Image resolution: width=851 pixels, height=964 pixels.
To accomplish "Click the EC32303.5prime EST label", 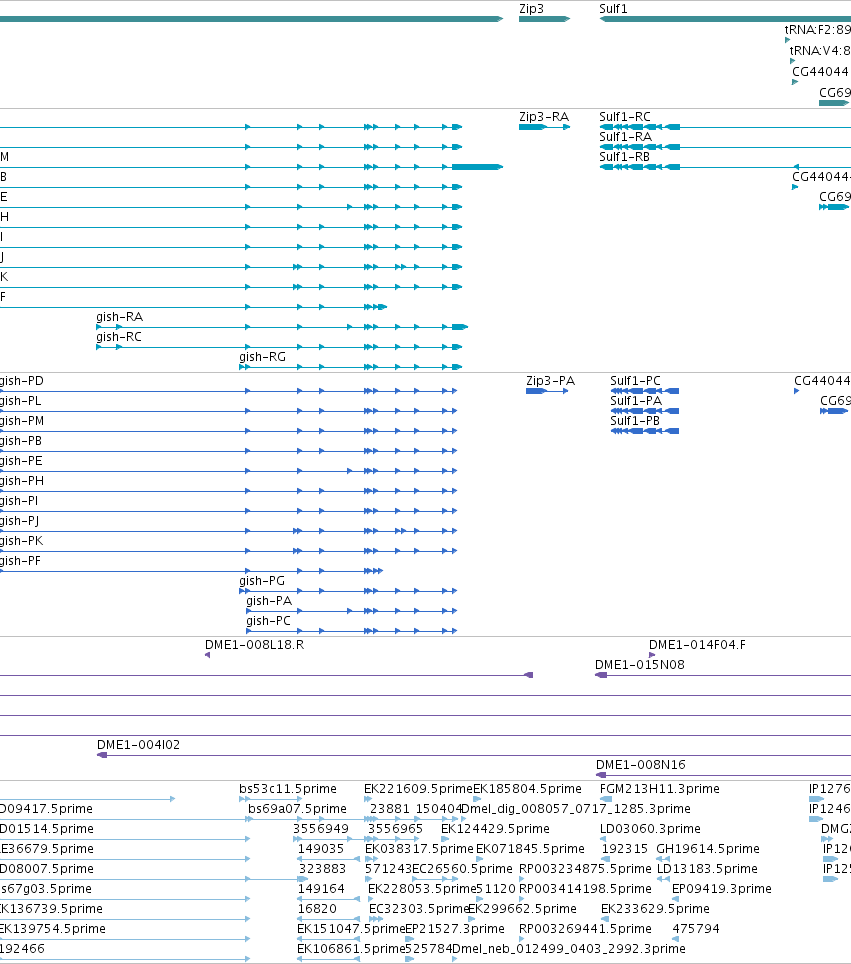I will [419, 909].
